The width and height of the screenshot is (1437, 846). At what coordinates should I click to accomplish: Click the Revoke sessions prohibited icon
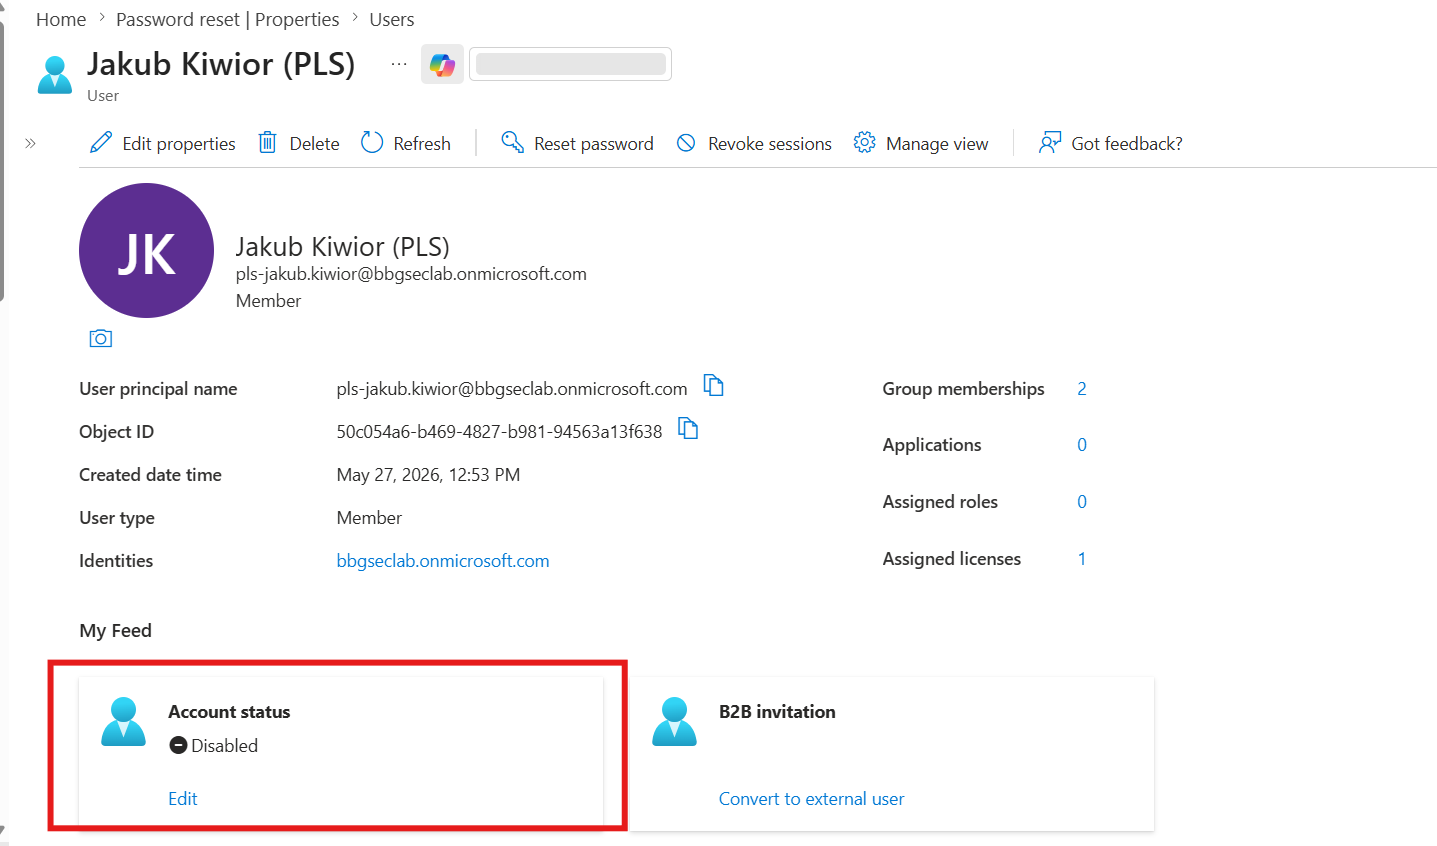coord(686,143)
